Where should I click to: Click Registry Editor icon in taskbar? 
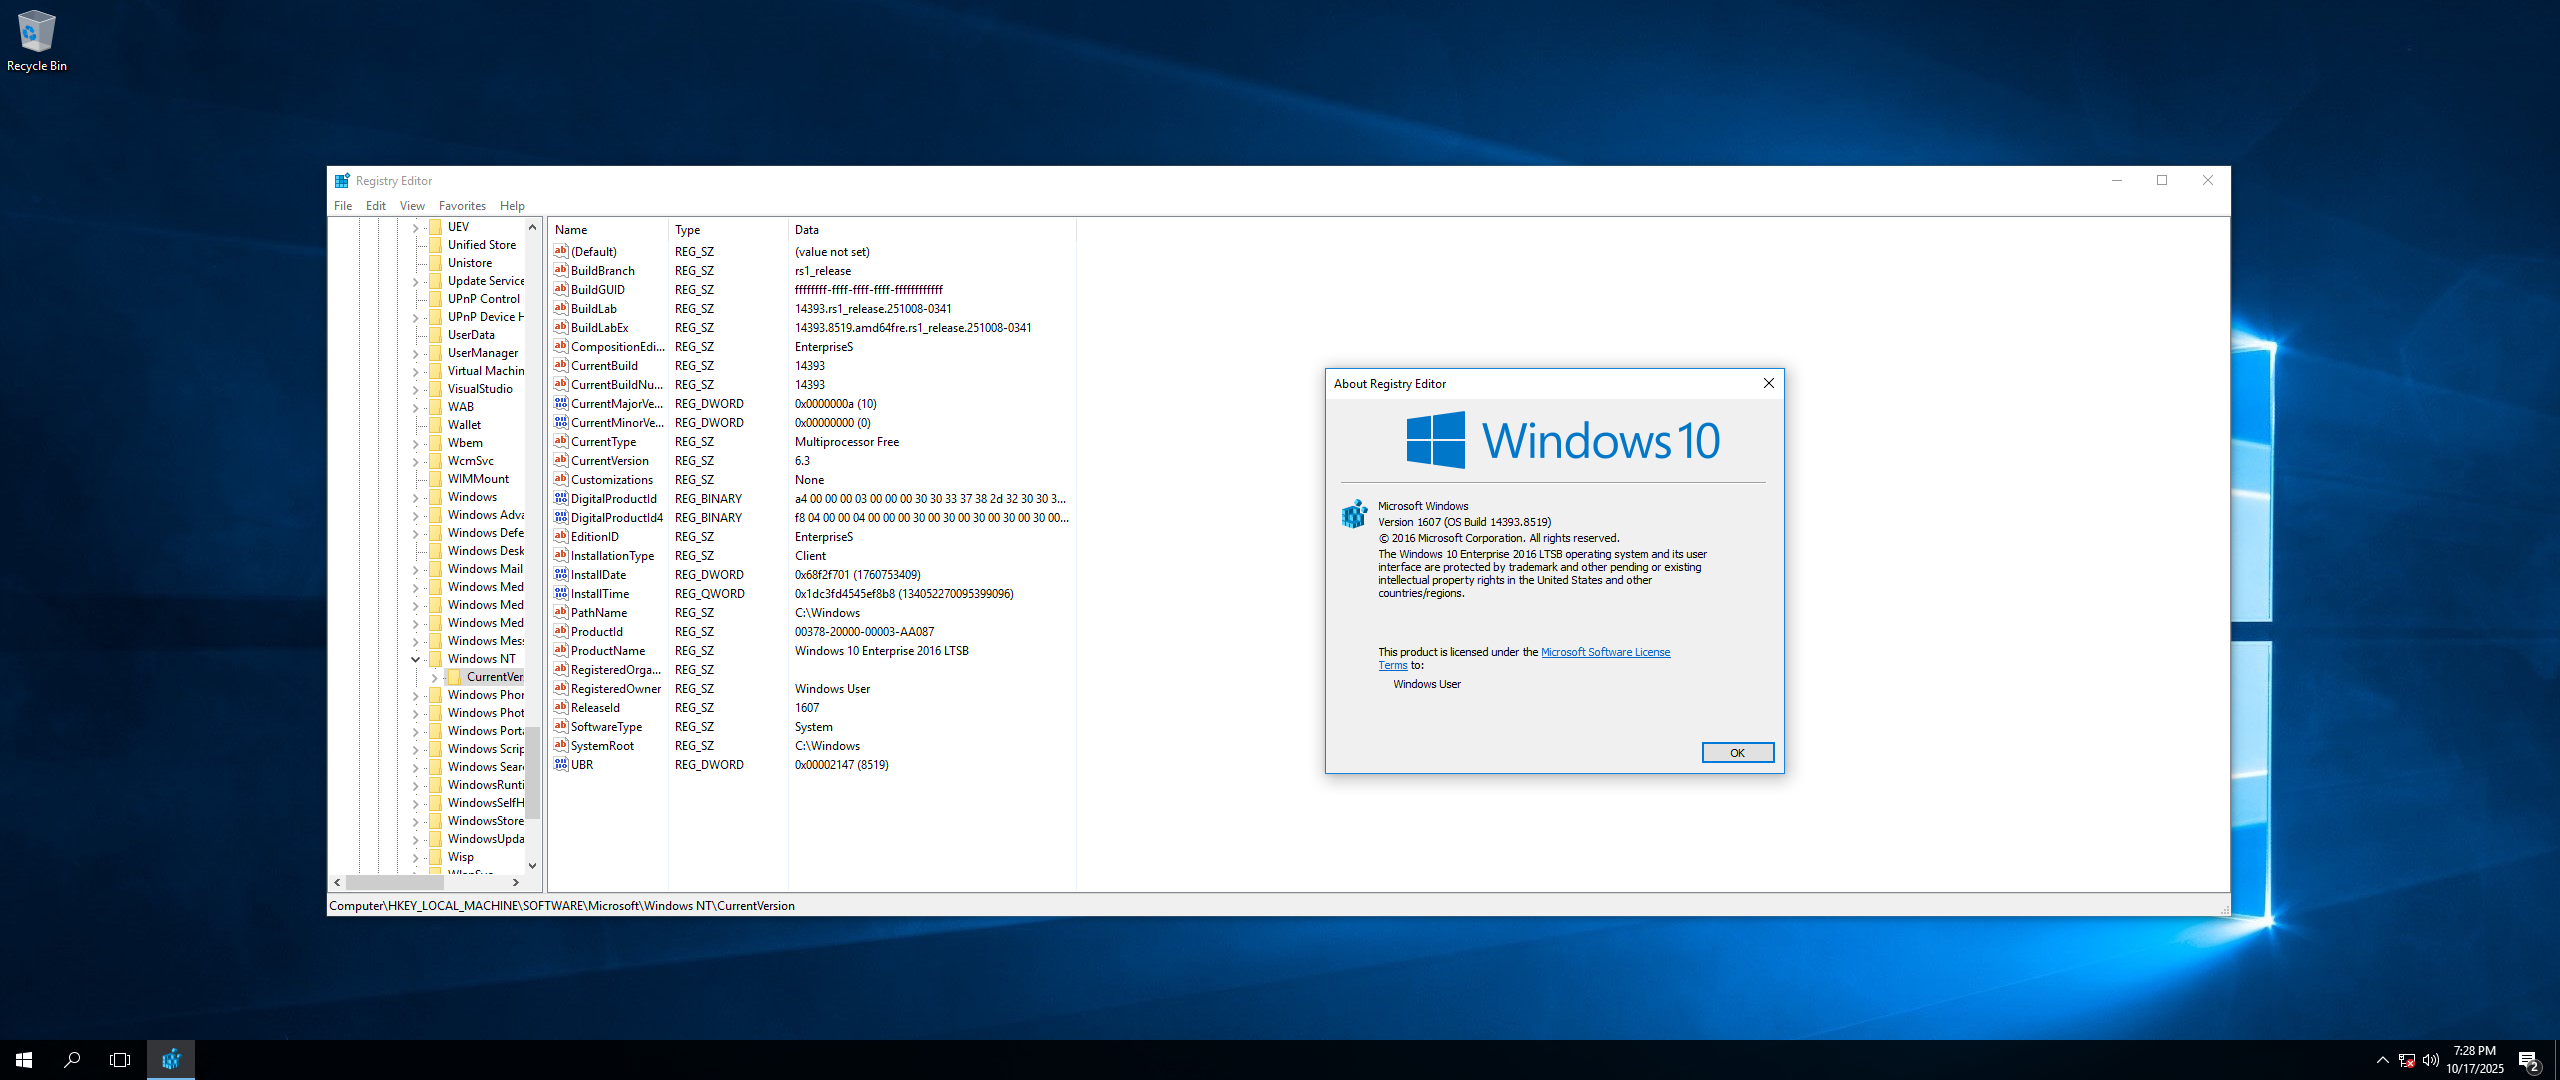171,1059
